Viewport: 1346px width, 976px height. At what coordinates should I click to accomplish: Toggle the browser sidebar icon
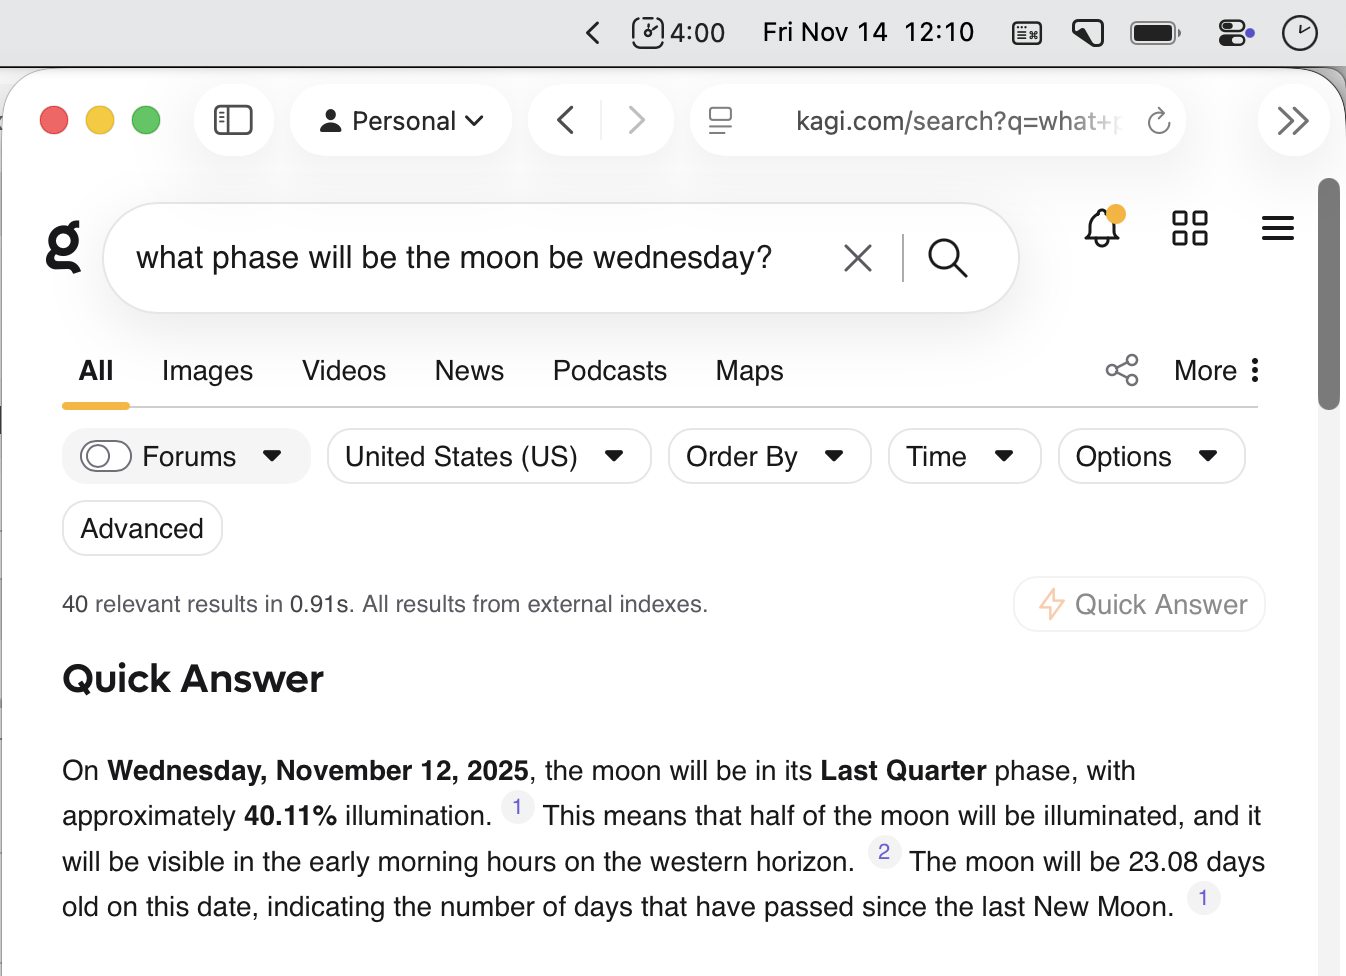[x=233, y=121]
